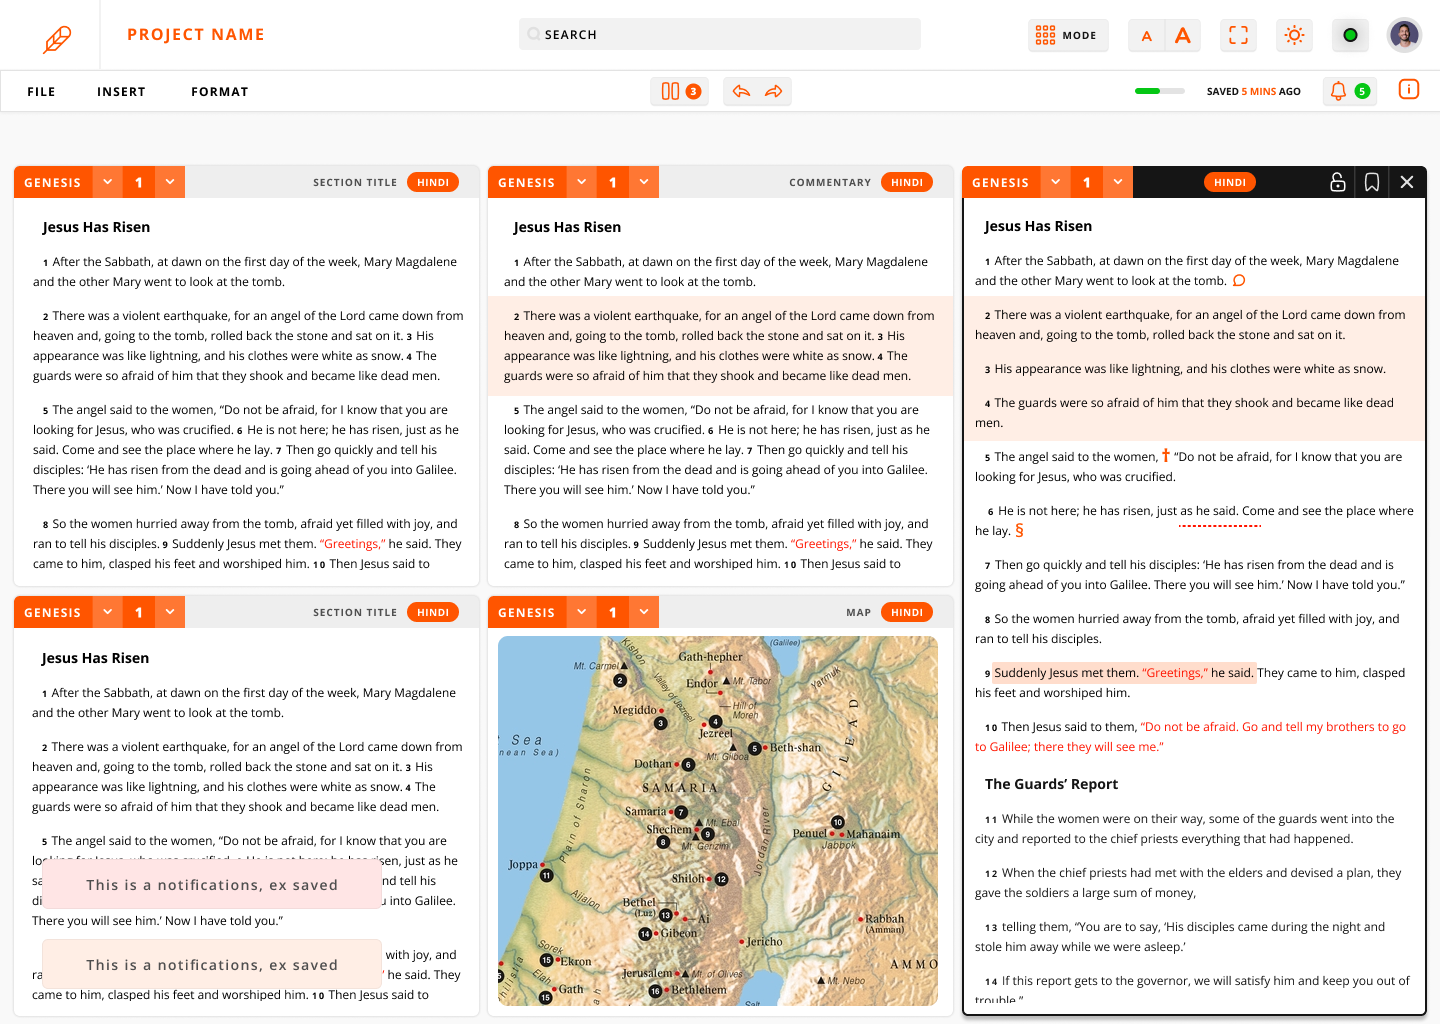Bookmark the passage in the dark panel
Screen dimensions: 1440x1024
click(1372, 182)
